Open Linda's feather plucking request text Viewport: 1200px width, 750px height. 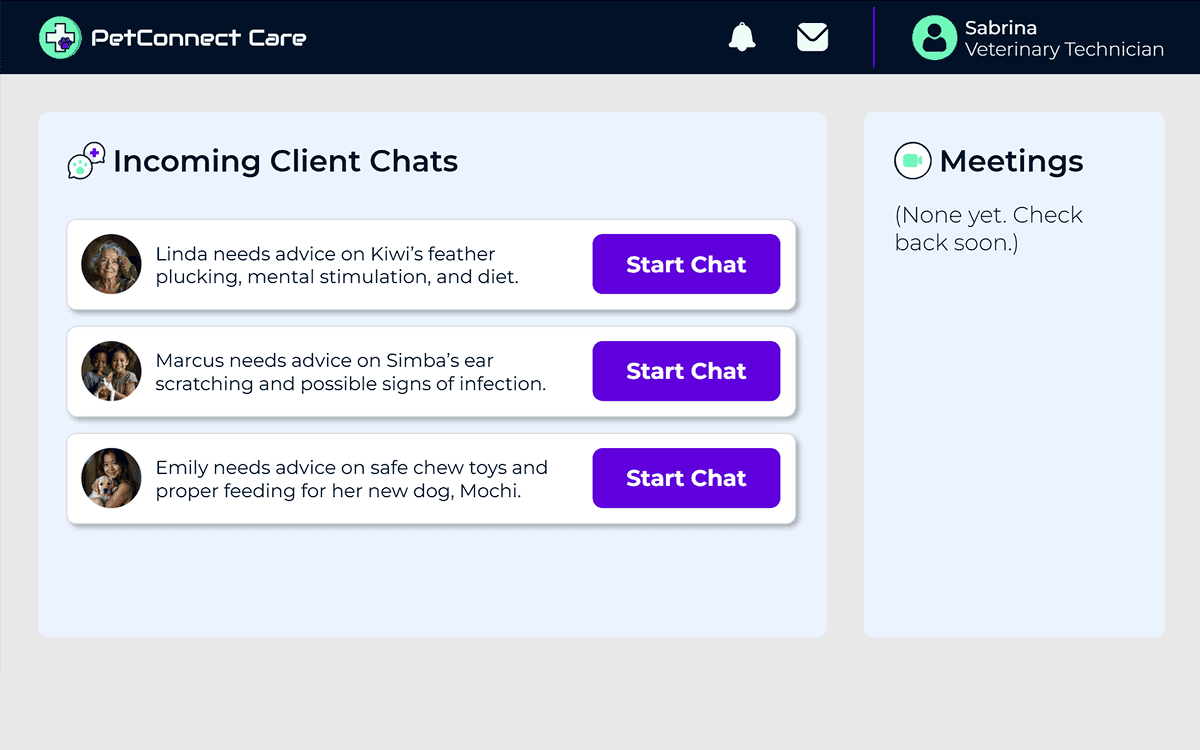coord(337,265)
